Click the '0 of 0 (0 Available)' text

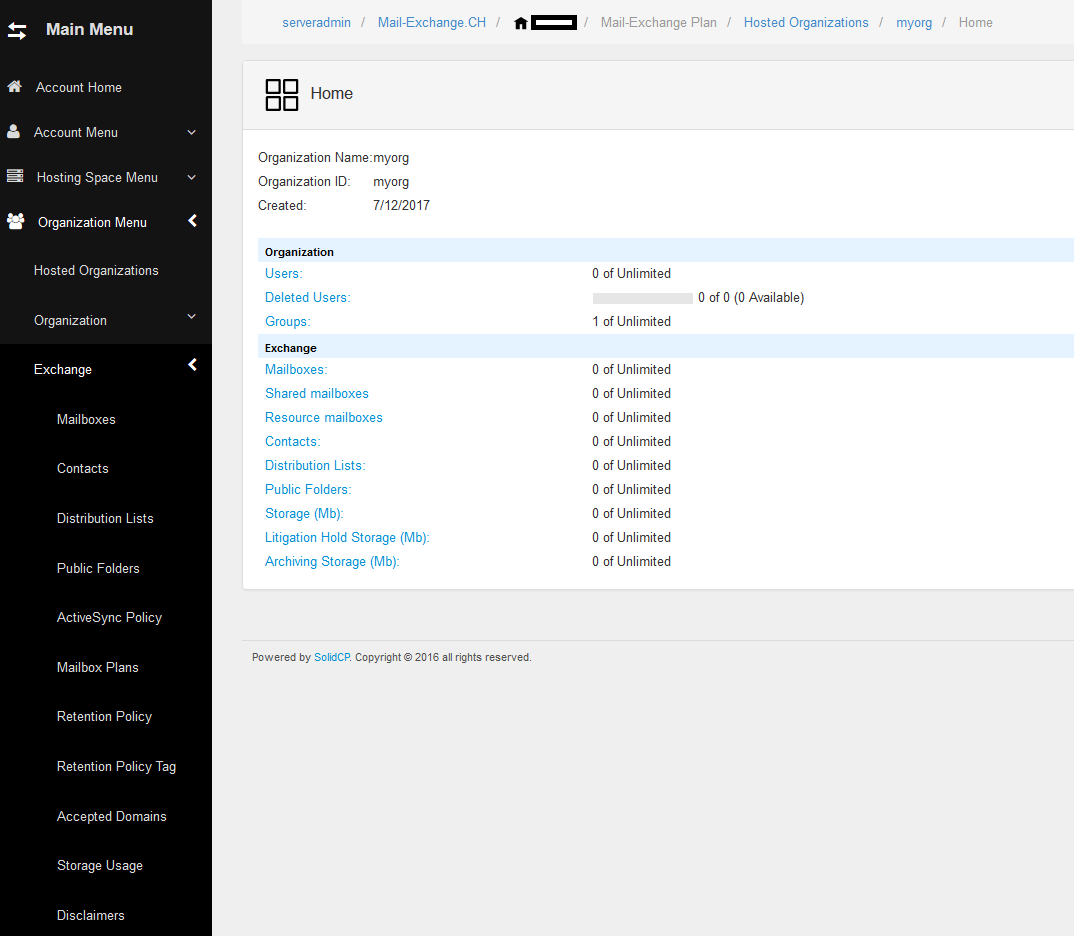coord(751,297)
